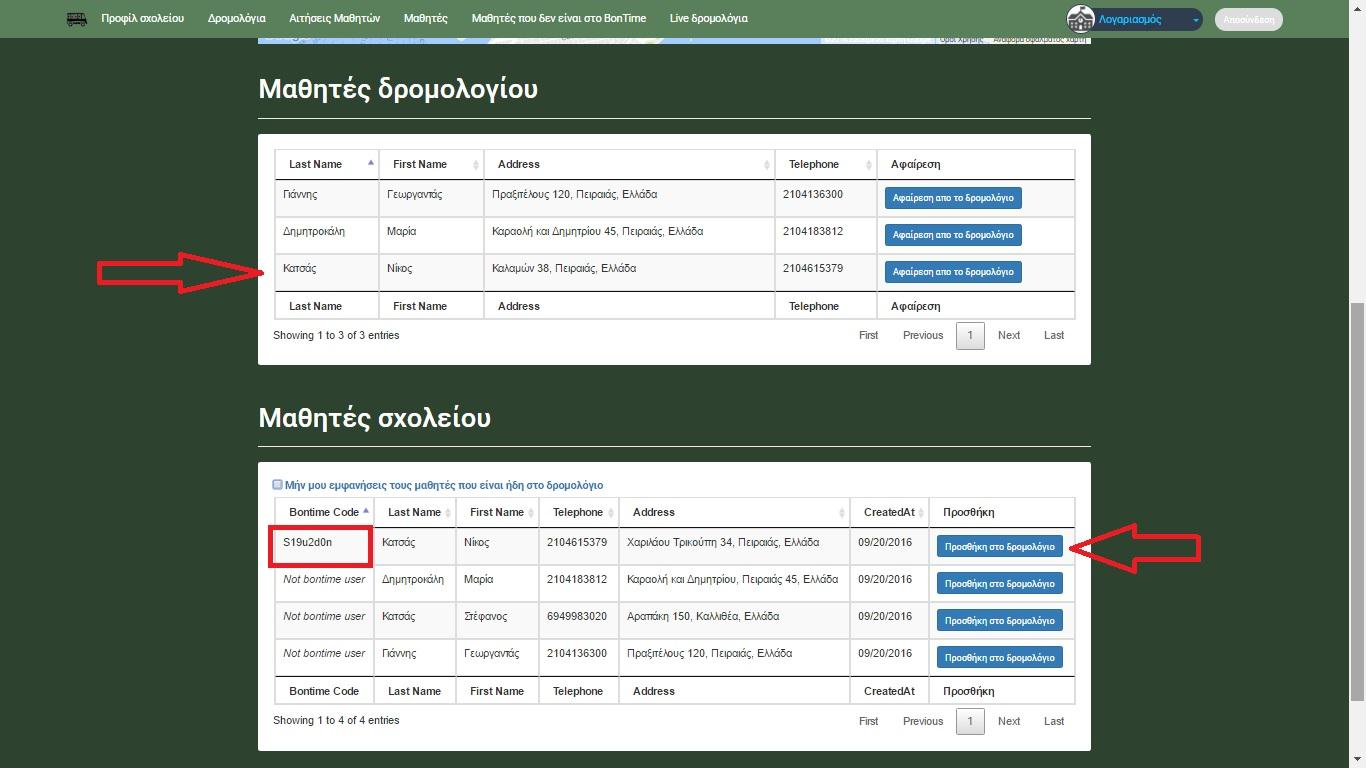Click address Πραξιτέλους 120, Πειραιάς in route table
This screenshot has height=768, width=1366.
574,194
